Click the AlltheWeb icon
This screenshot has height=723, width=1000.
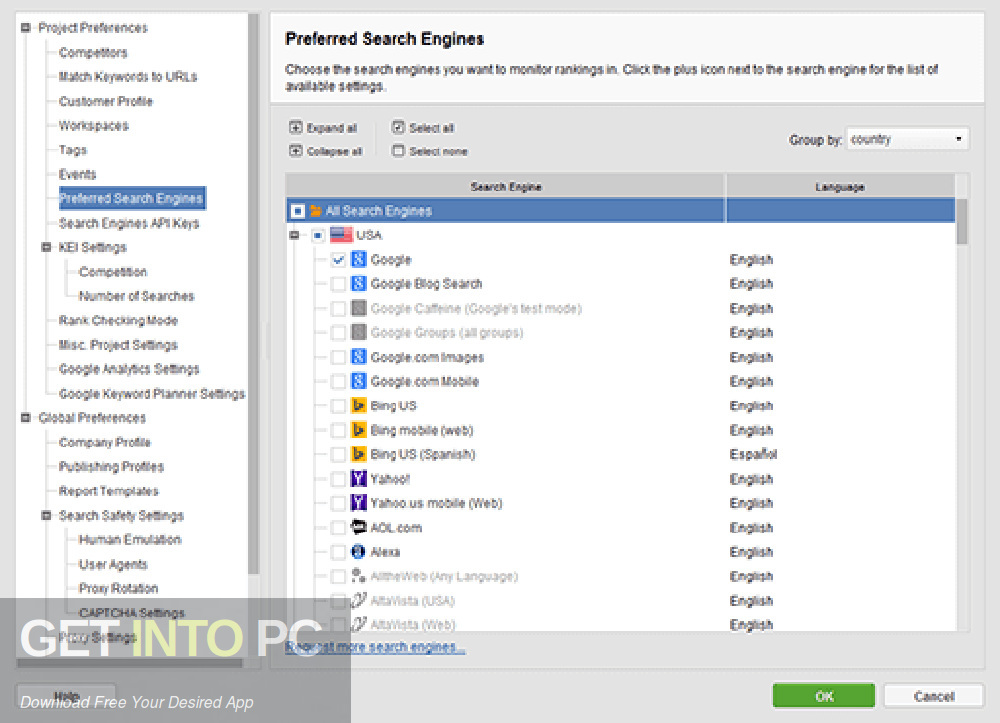click(358, 576)
